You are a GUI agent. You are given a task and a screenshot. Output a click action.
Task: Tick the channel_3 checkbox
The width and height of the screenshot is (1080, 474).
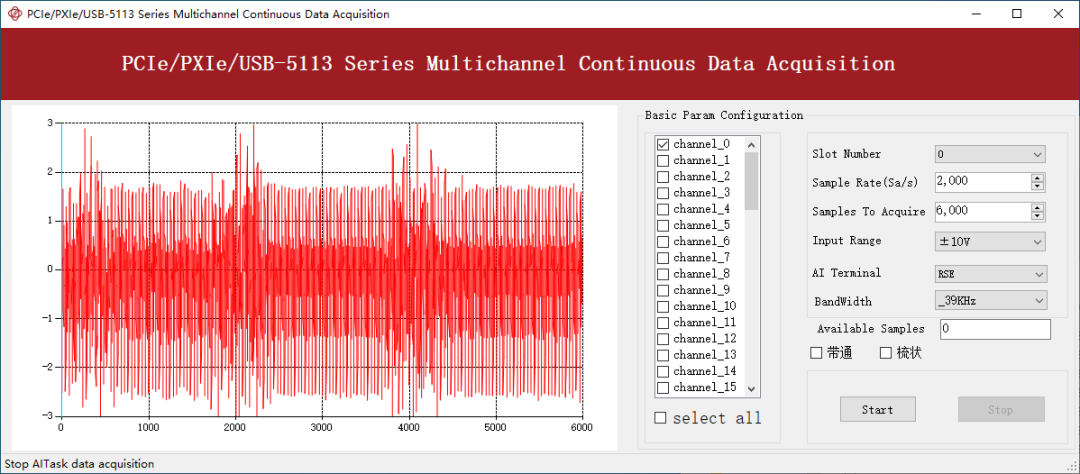[663, 193]
